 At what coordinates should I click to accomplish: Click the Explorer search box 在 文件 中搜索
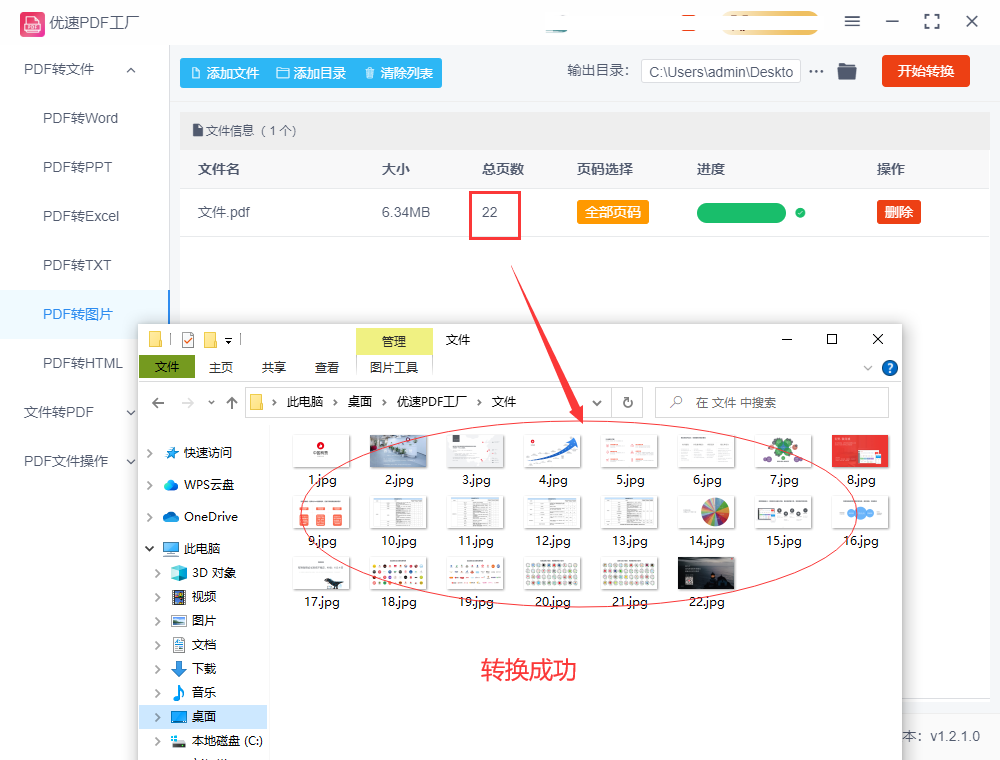click(772, 402)
